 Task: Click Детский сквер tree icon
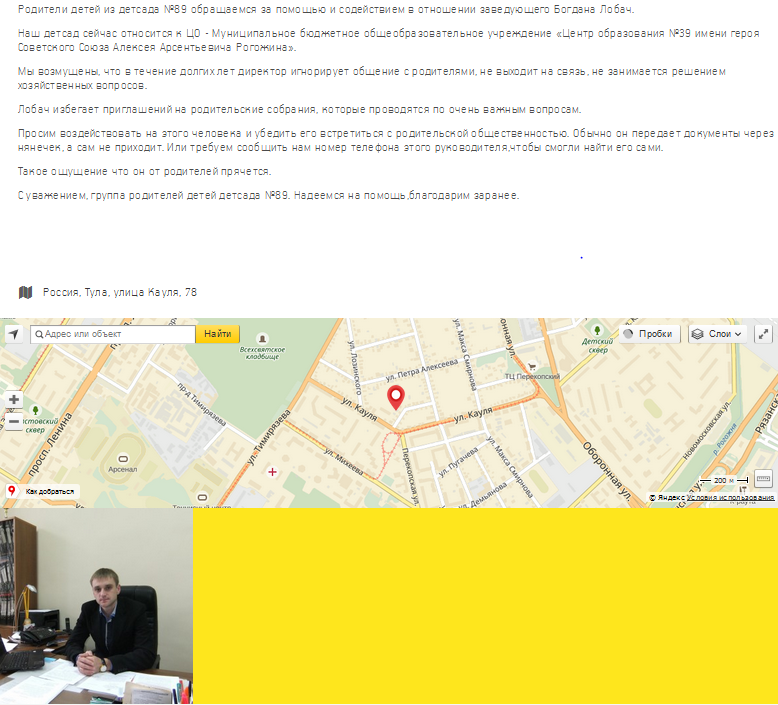coord(597,330)
